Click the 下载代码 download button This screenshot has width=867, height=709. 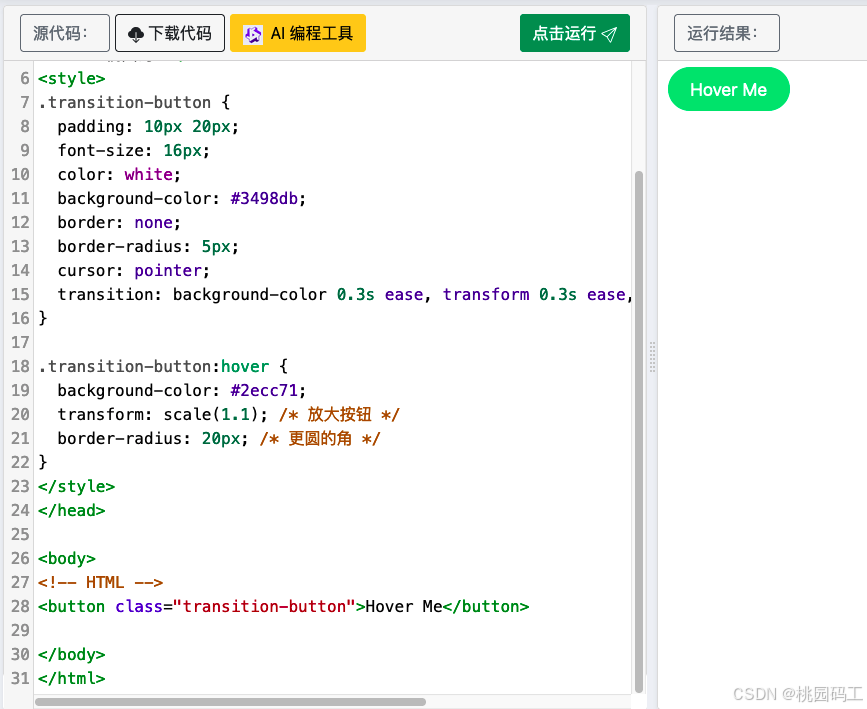click(170, 33)
